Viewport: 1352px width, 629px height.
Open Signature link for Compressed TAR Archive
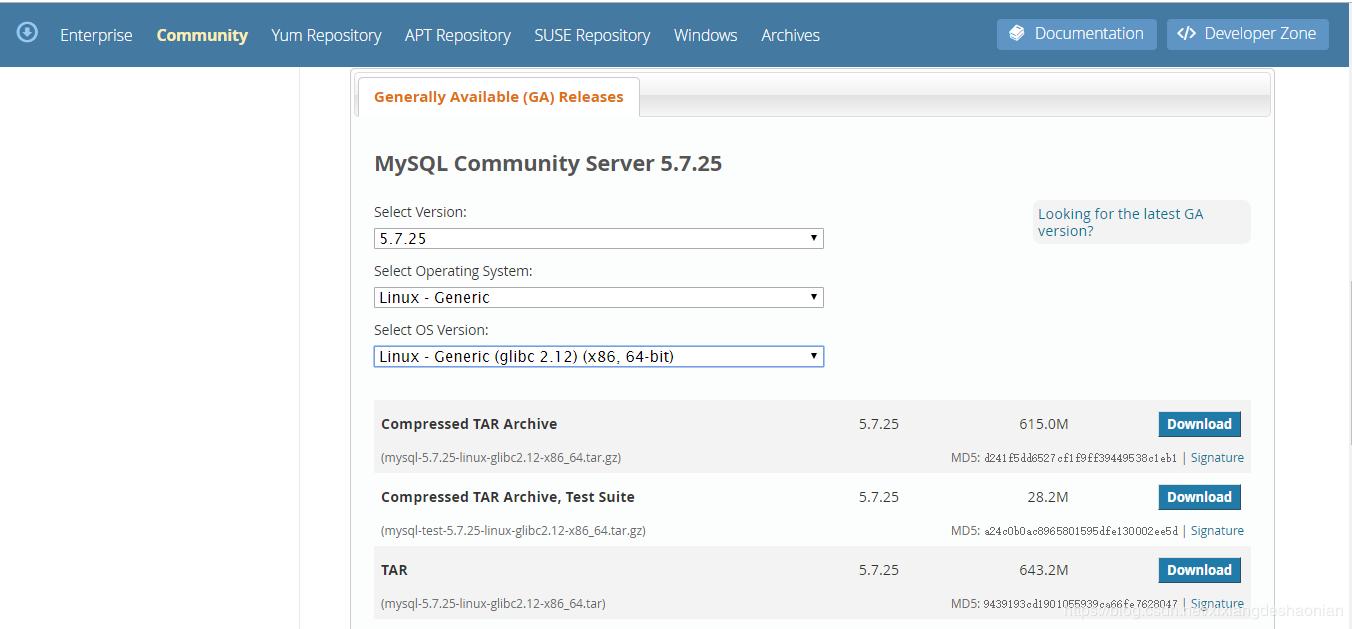1217,458
